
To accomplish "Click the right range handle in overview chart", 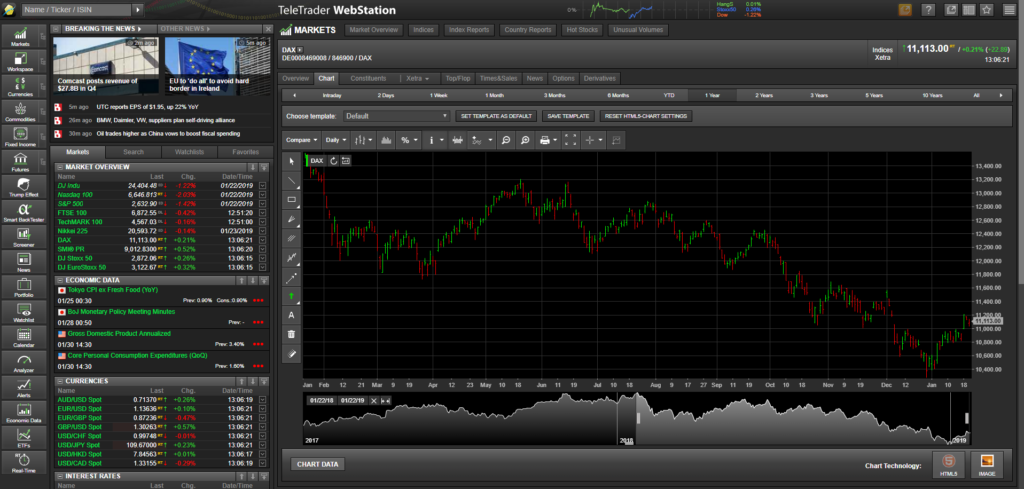I will [x=967, y=418].
